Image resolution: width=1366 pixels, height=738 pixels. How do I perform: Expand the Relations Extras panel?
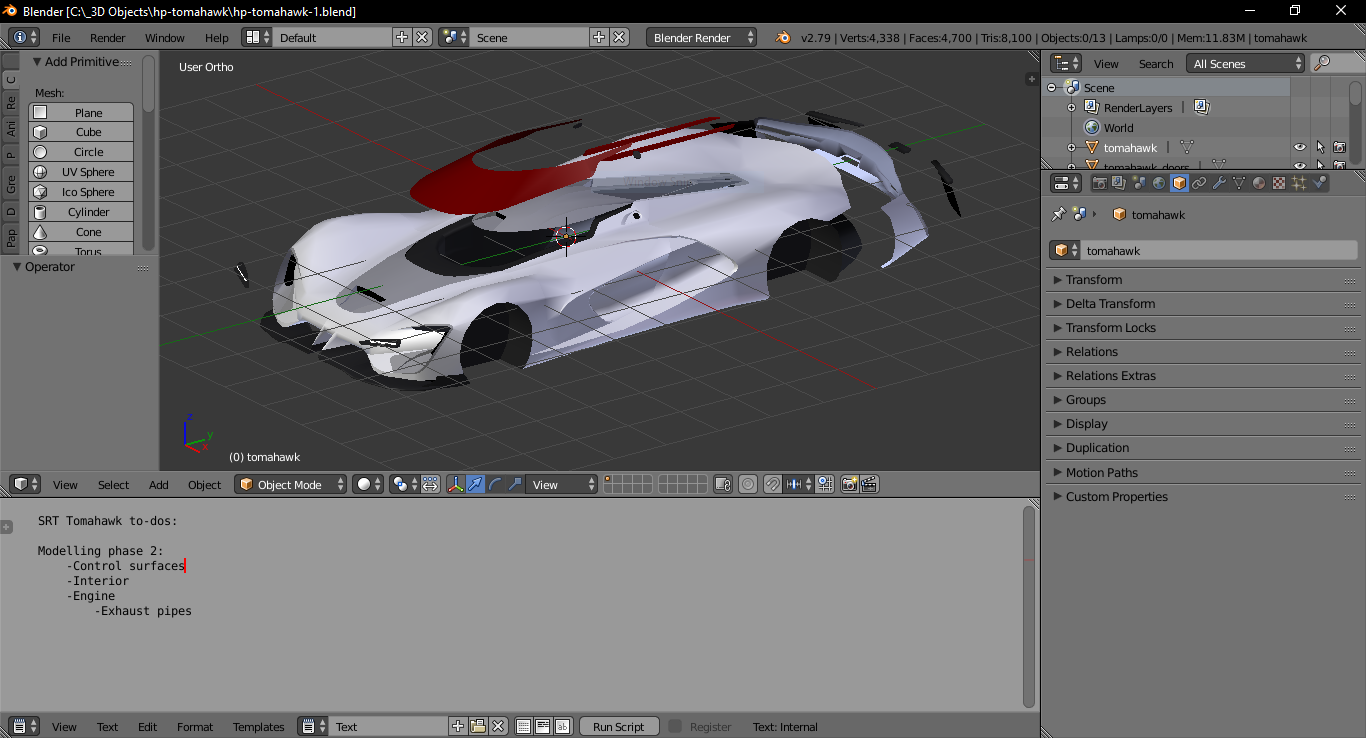click(1203, 375)
